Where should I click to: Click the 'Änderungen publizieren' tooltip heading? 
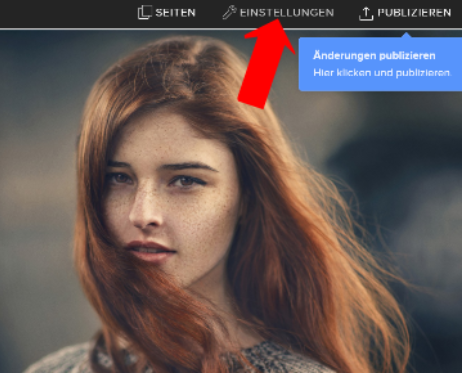pos(374,55)
